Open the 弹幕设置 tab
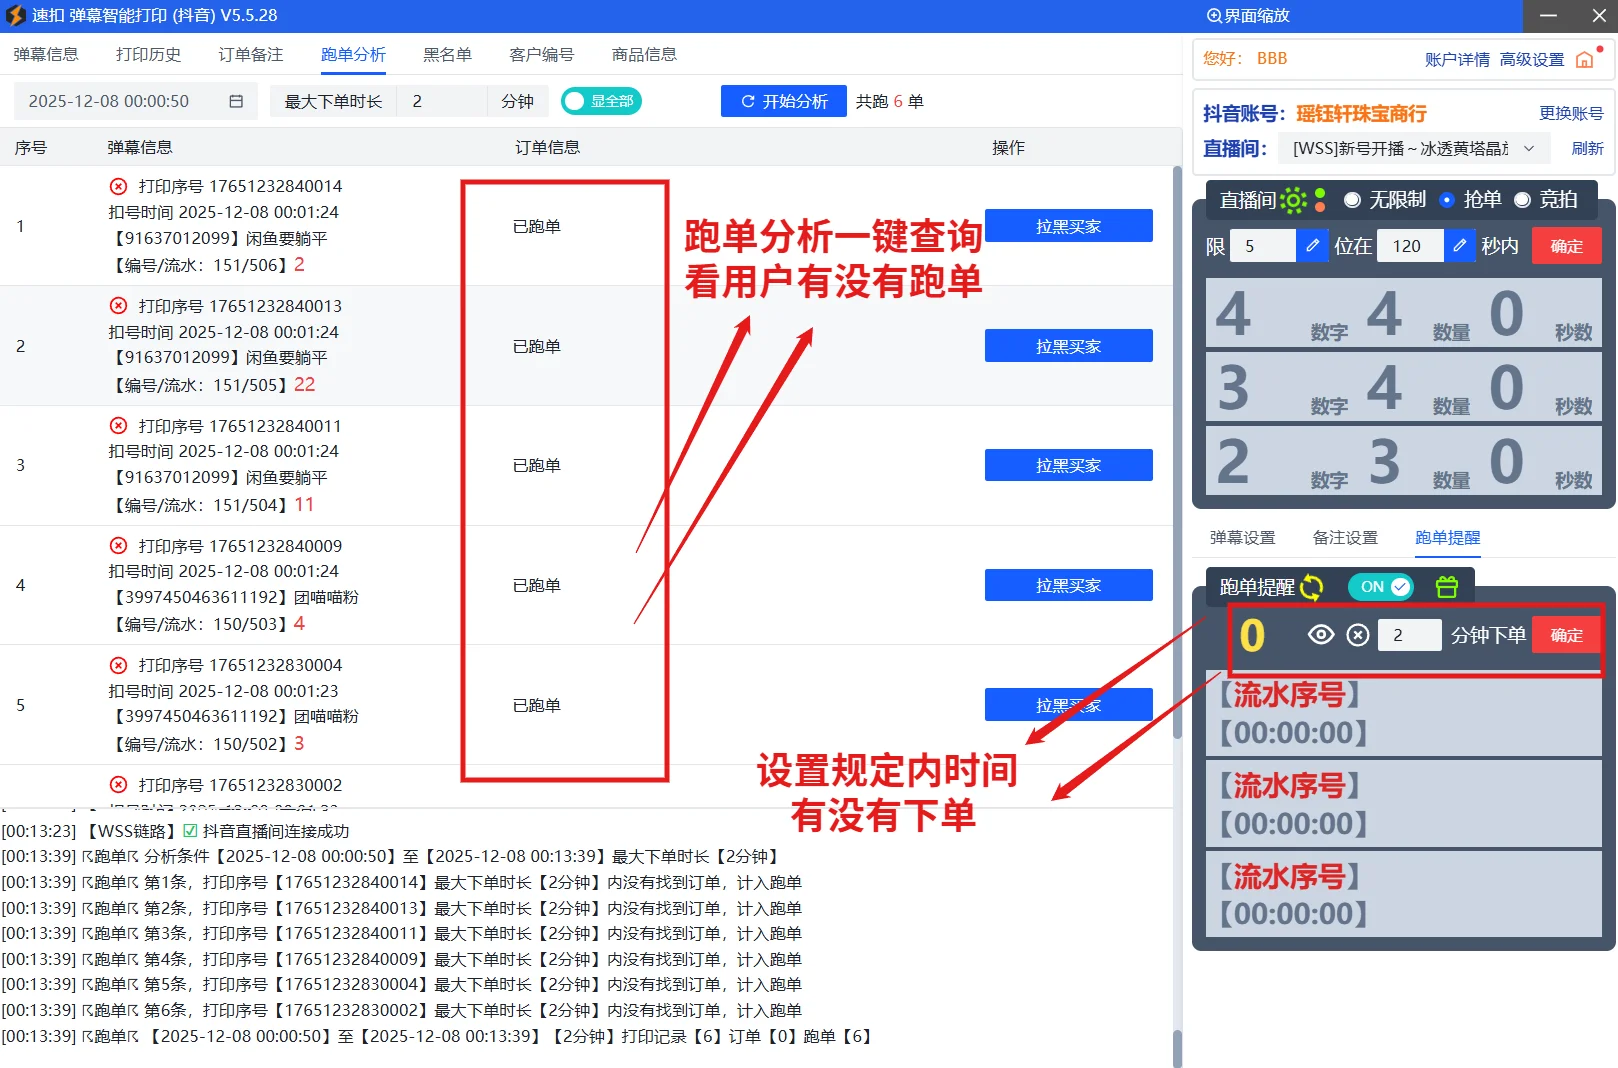 pyautogui.click(x=1245, y=537)
